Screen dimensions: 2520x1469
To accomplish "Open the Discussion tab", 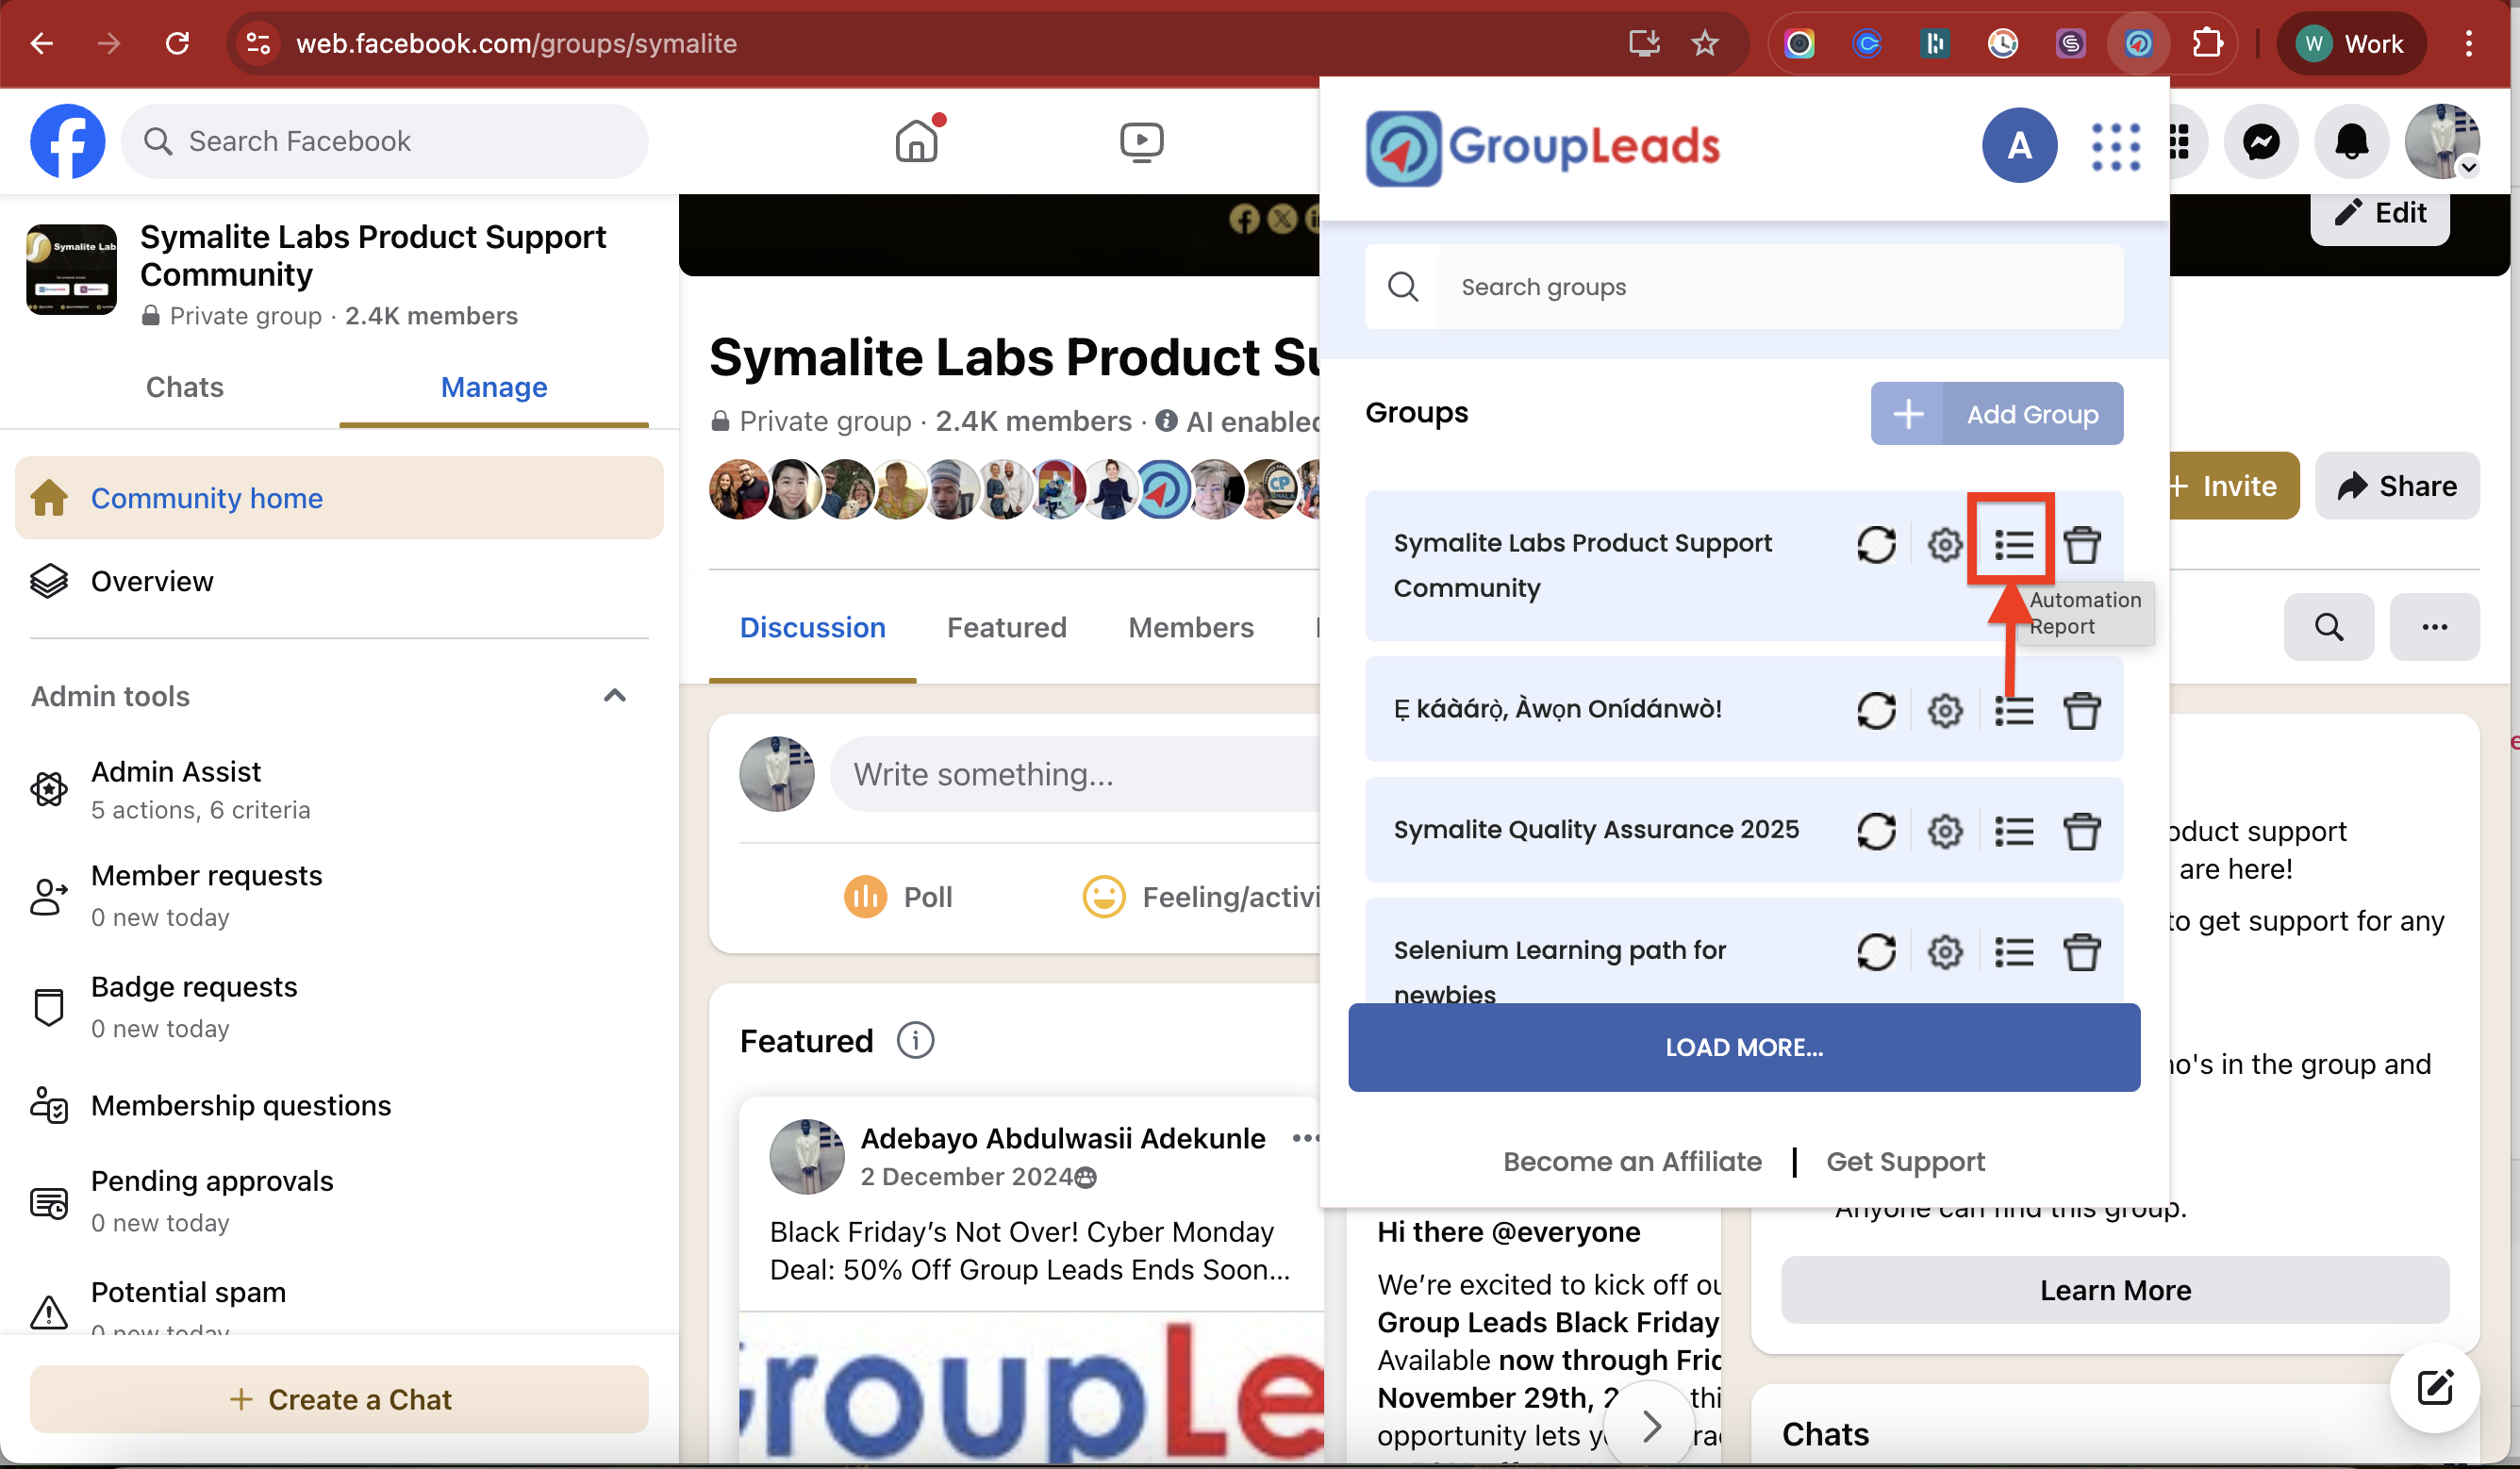I will [812, 627].
